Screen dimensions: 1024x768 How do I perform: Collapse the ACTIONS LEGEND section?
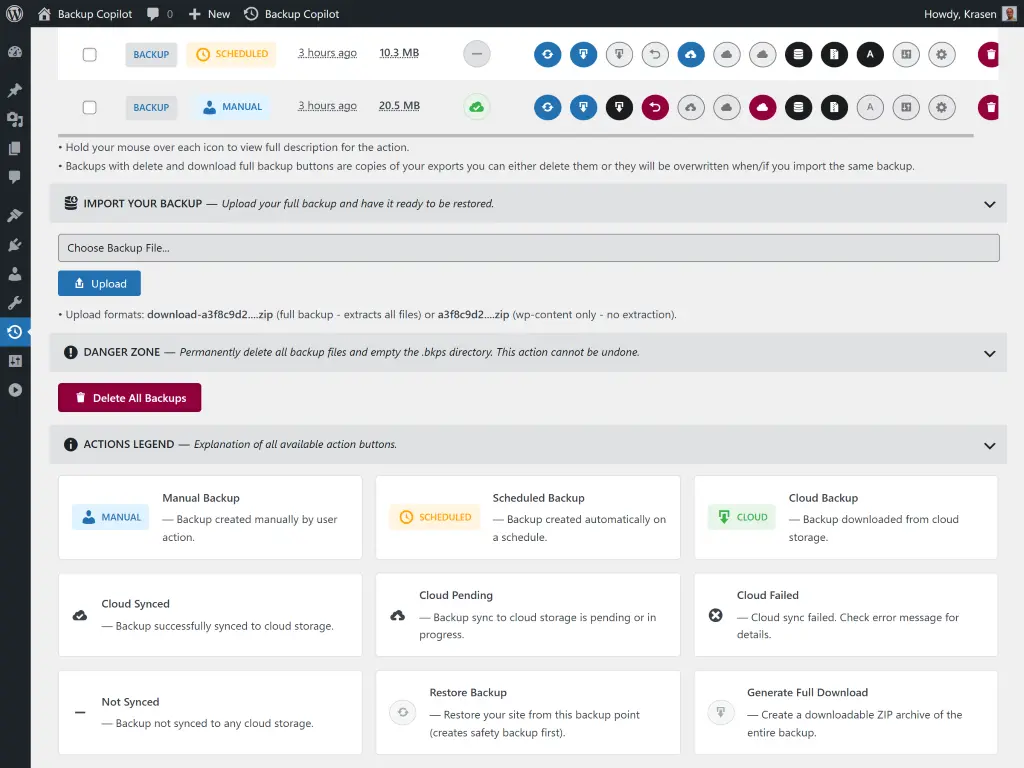click(990, 444)
